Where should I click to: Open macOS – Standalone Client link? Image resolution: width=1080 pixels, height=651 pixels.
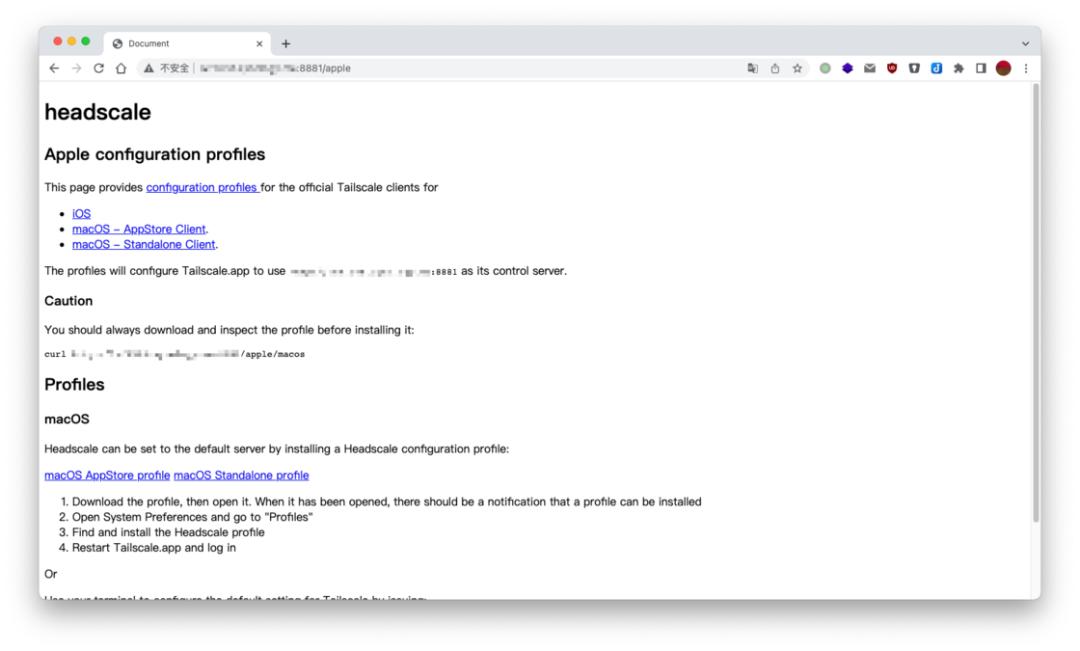click(x=143, y=245)
